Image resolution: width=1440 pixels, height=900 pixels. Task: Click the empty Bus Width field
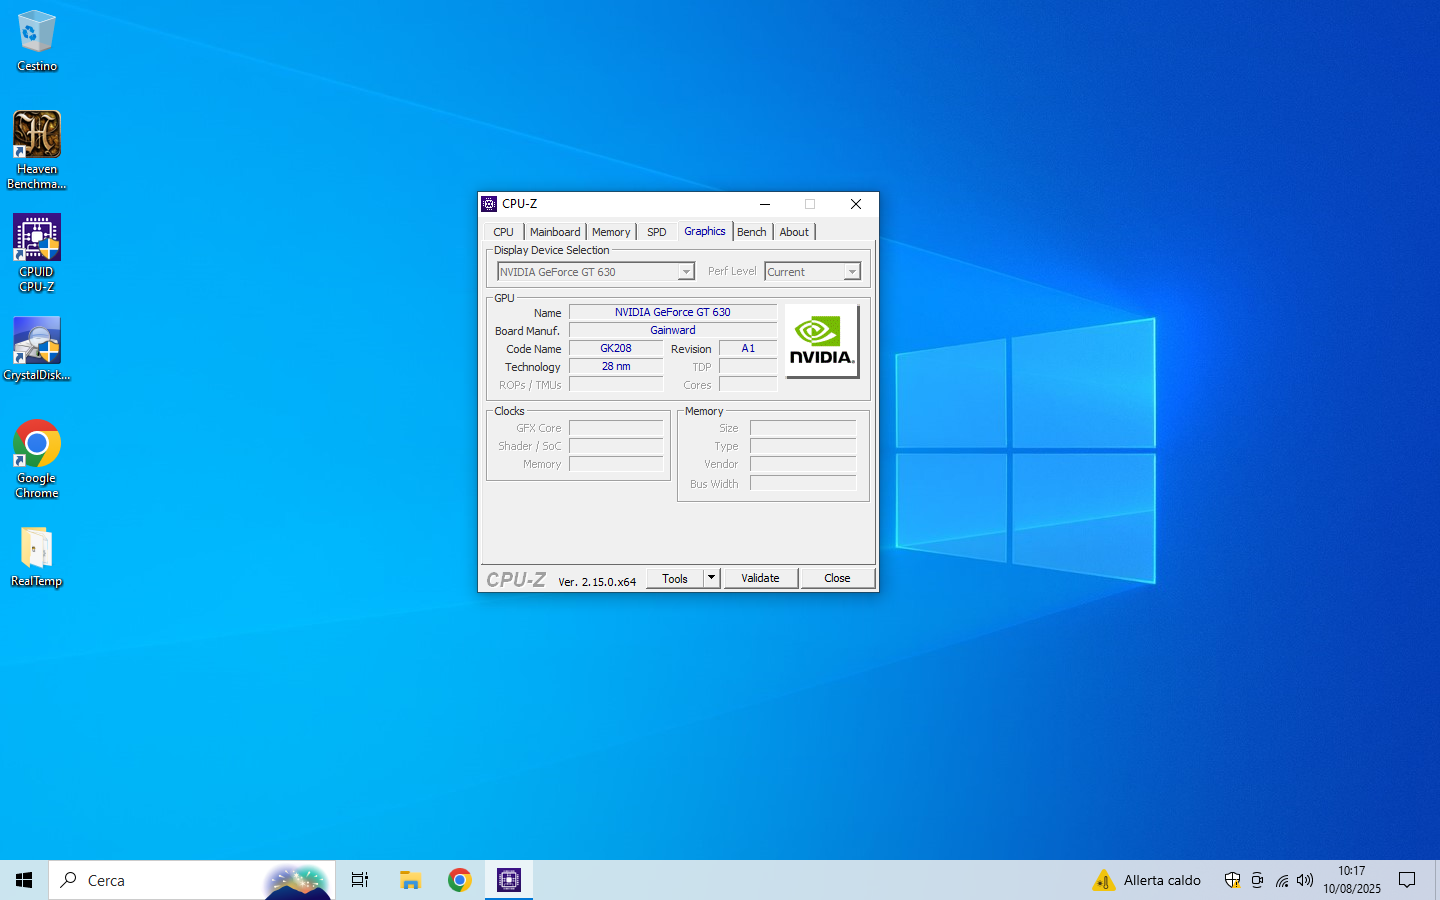[803, 484]
